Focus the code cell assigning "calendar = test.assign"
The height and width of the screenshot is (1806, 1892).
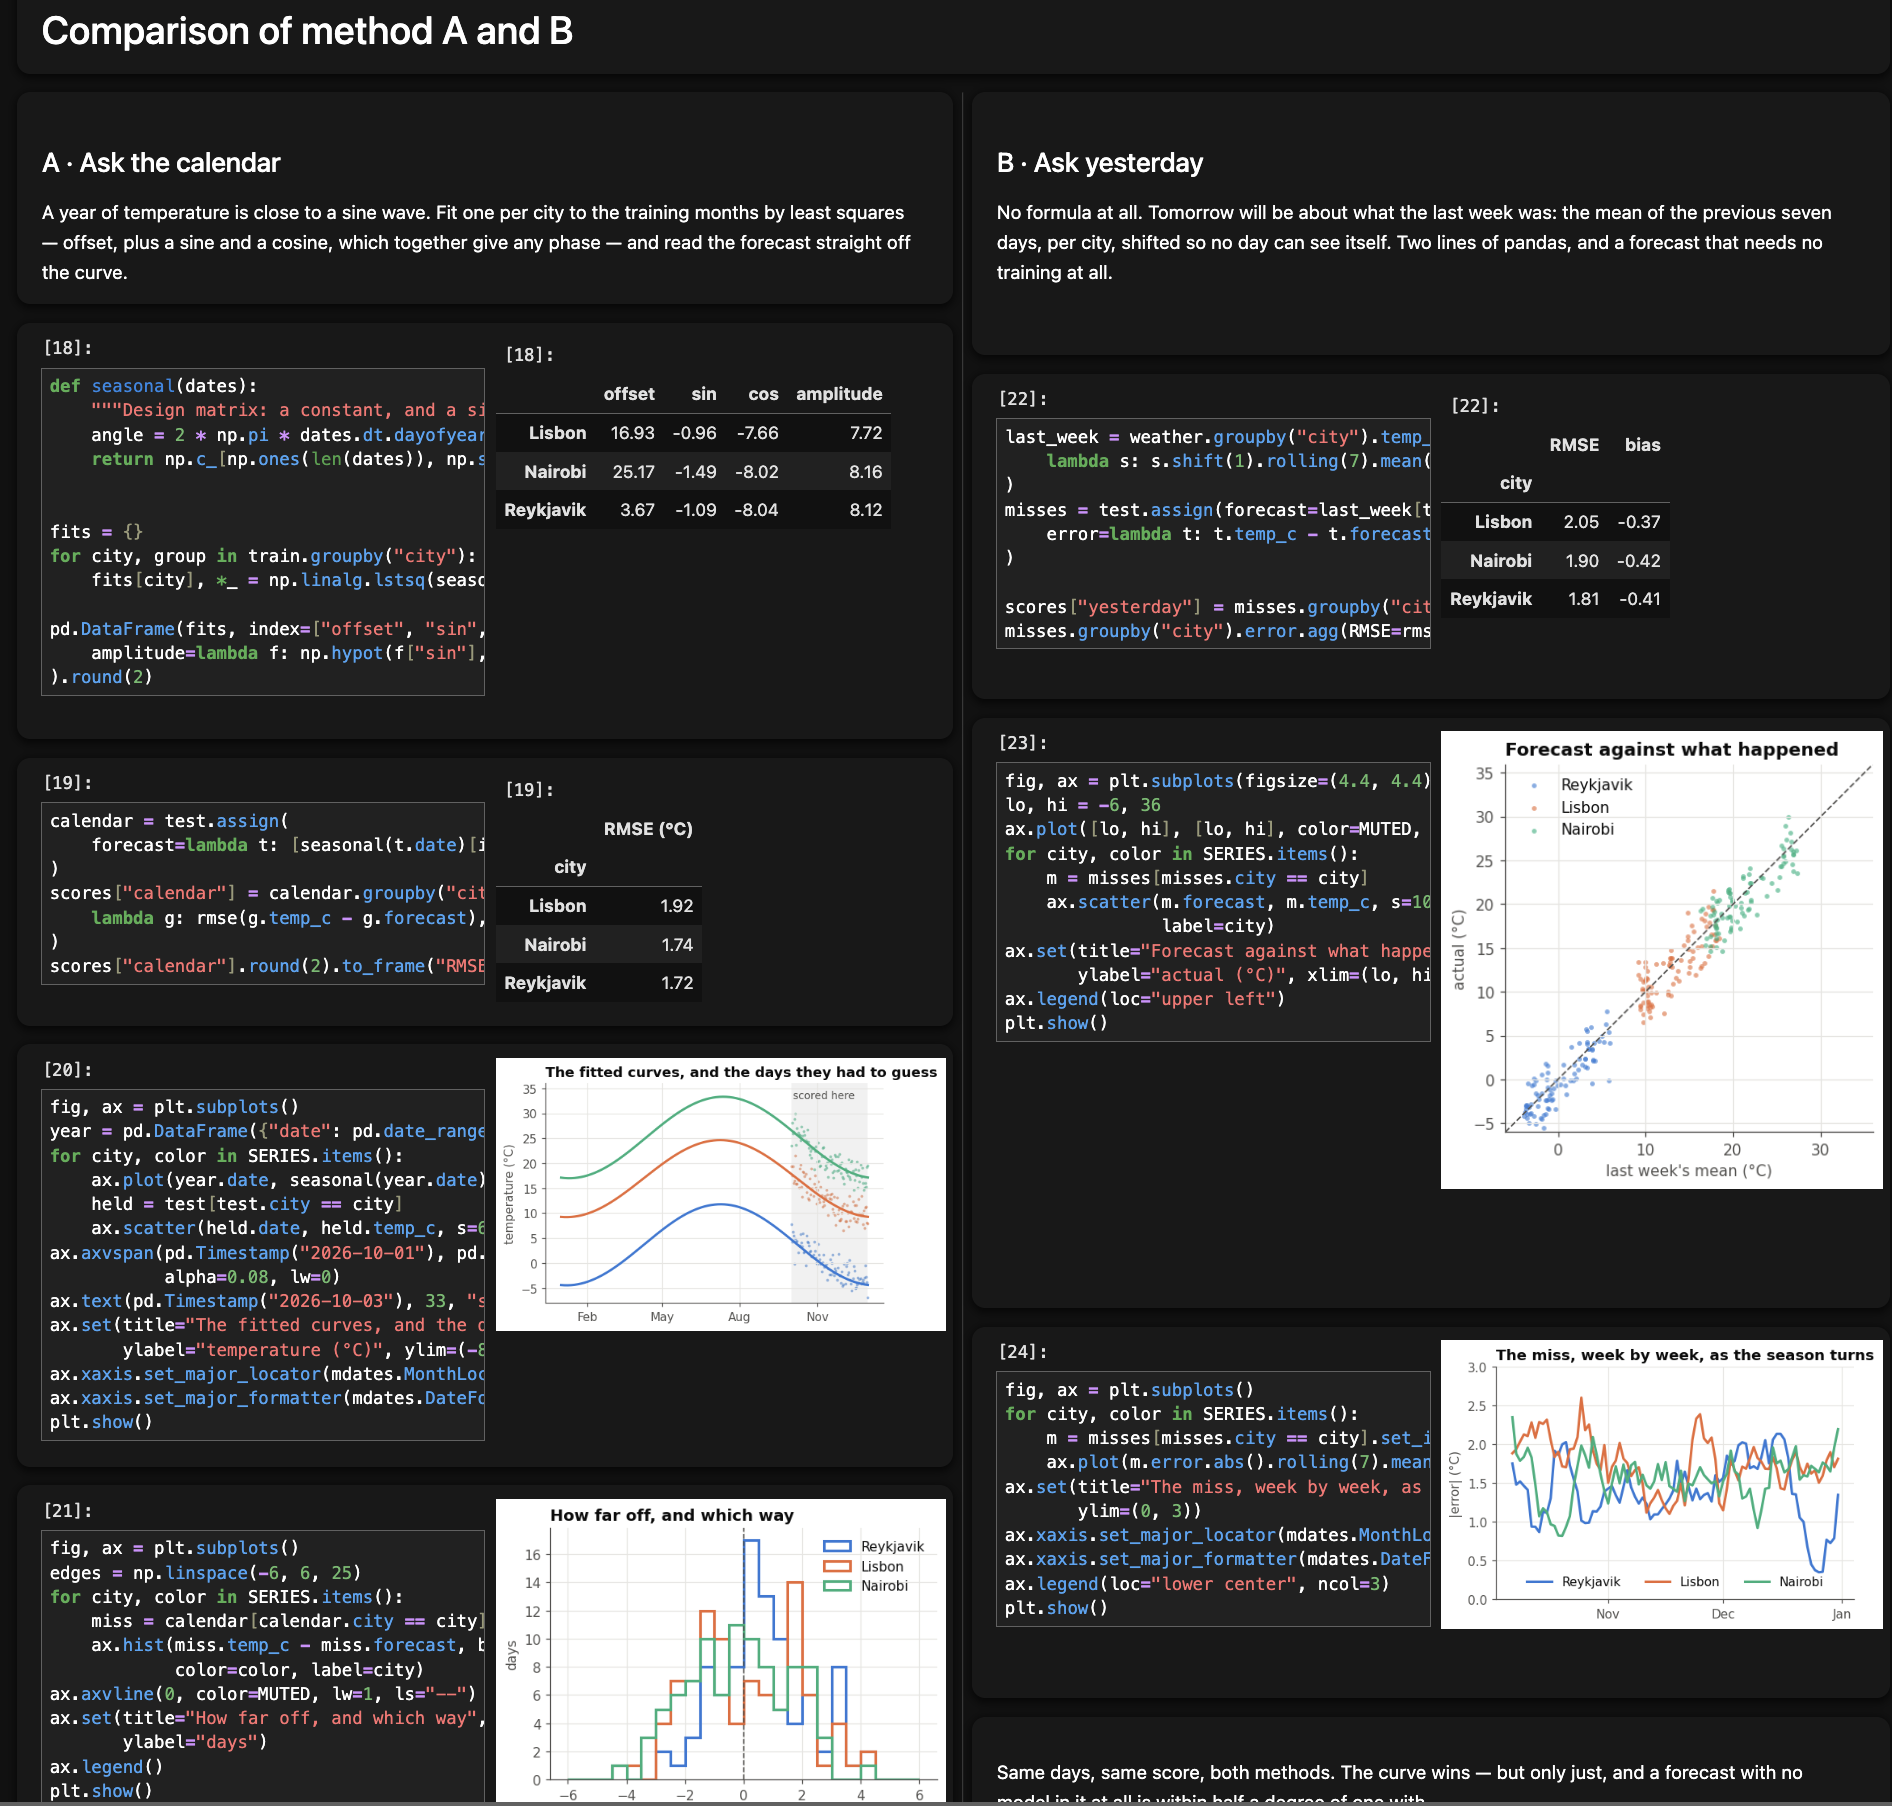[263, 893]
